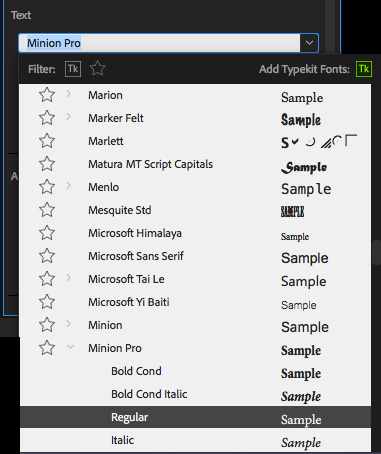Expand the Marion font family chevron
Image resolution: width=381 pixels, height=454 pixels.
tap(68, 94)
